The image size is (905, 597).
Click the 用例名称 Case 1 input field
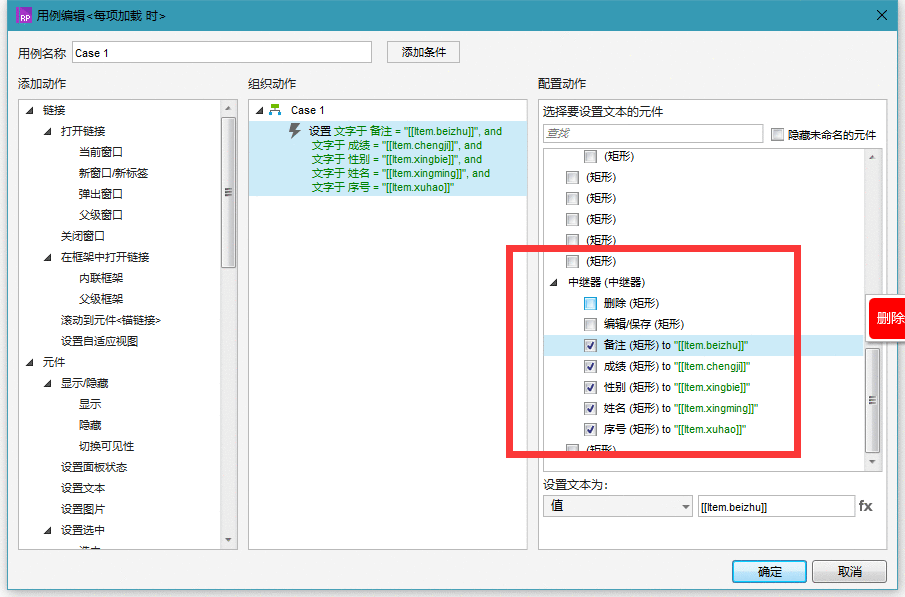pyautogui.click(x=222, y=53)
